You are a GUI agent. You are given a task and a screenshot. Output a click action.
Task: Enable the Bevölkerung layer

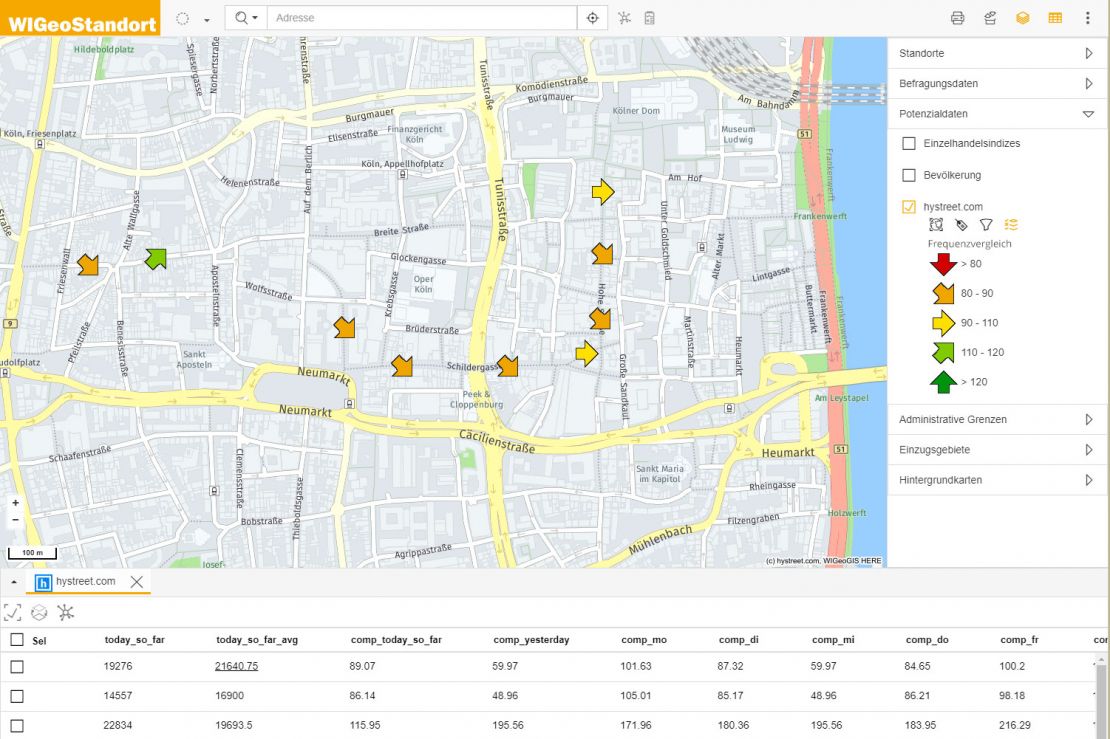(x=909, y=175)
